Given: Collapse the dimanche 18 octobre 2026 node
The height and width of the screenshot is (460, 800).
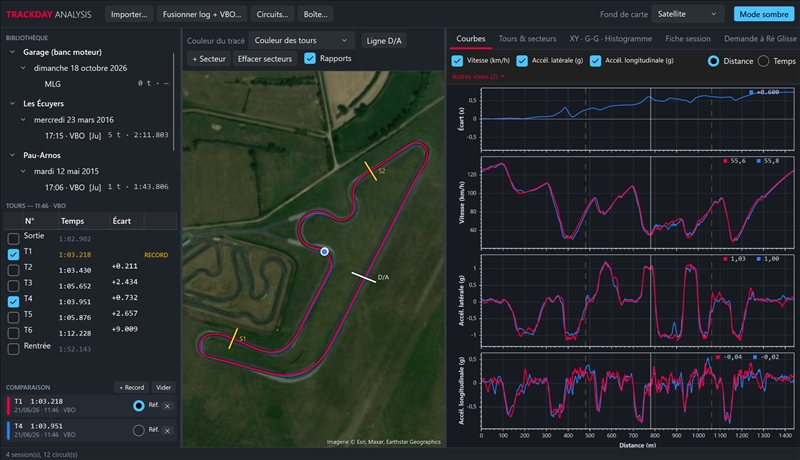Looking at the screenshot, I should (x=23, y=68).
